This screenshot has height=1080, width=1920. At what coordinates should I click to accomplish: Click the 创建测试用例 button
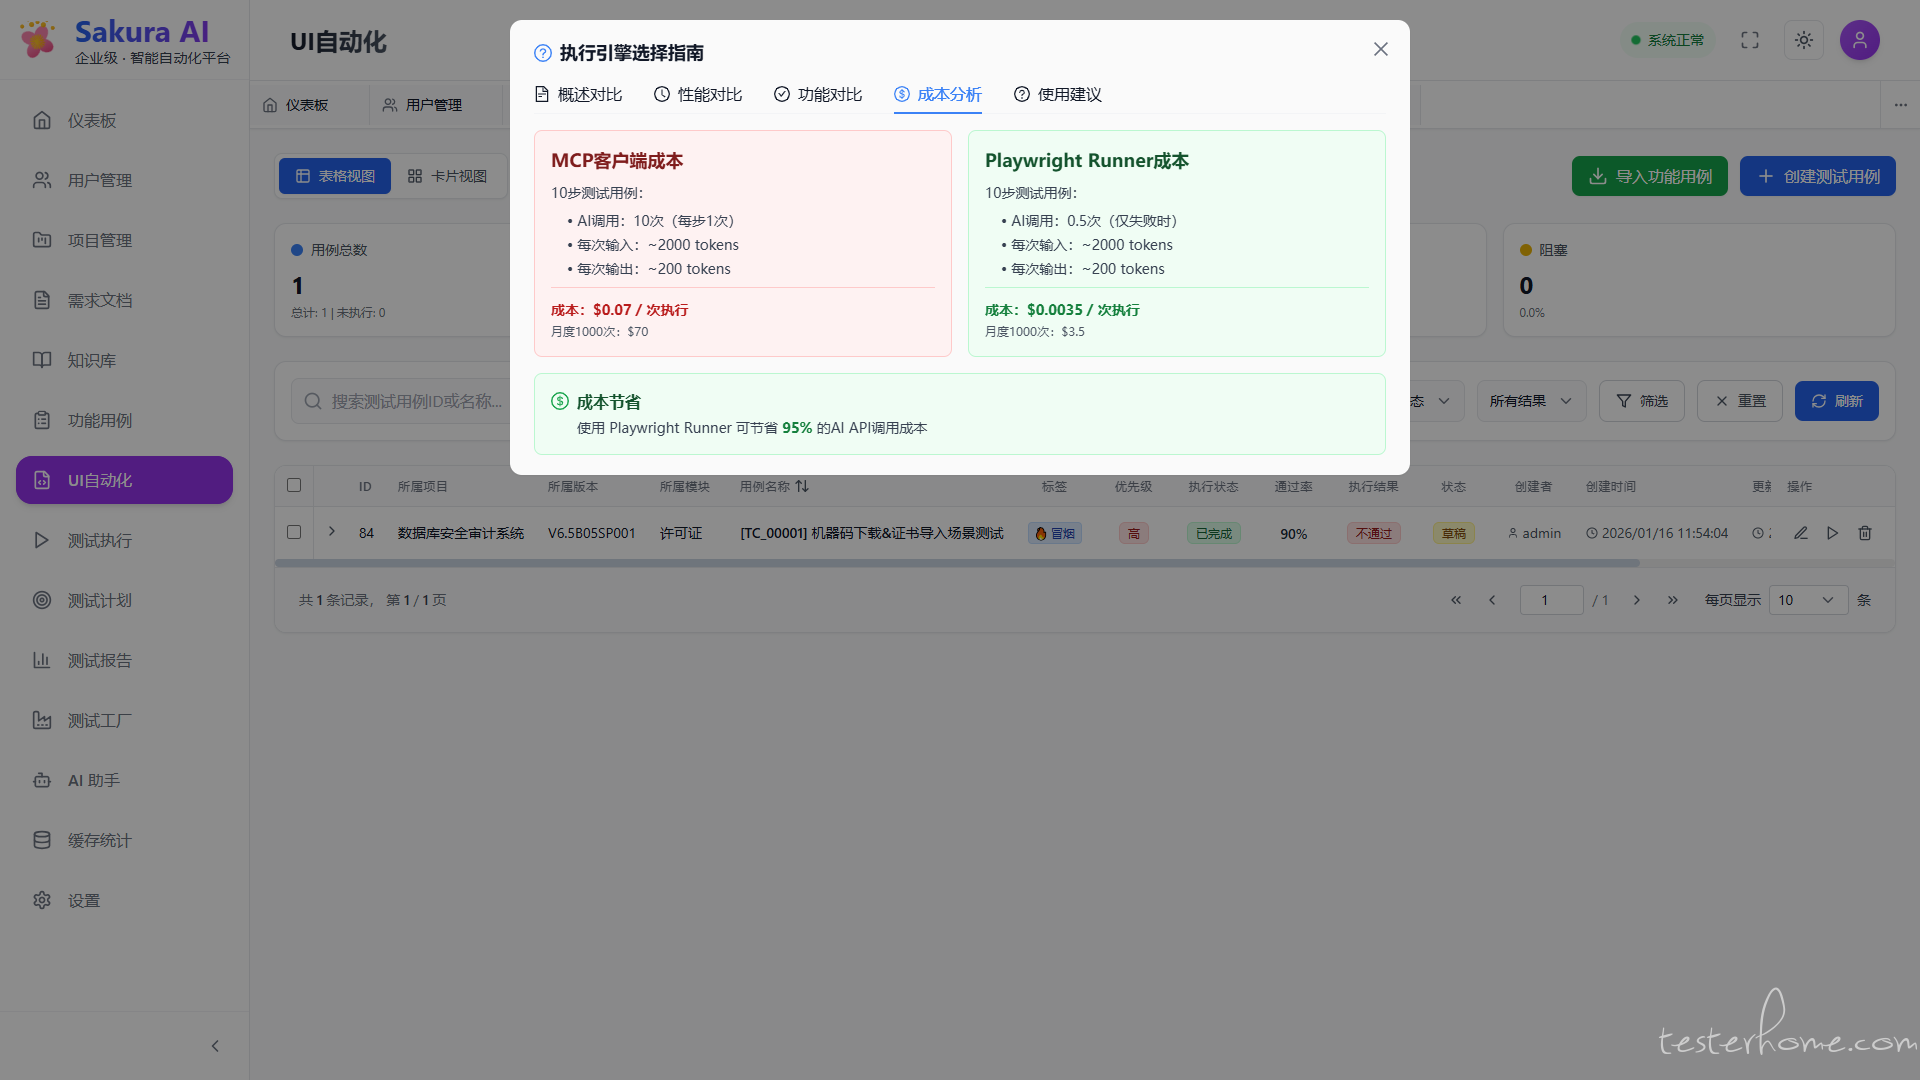(x=1817, y=176)
